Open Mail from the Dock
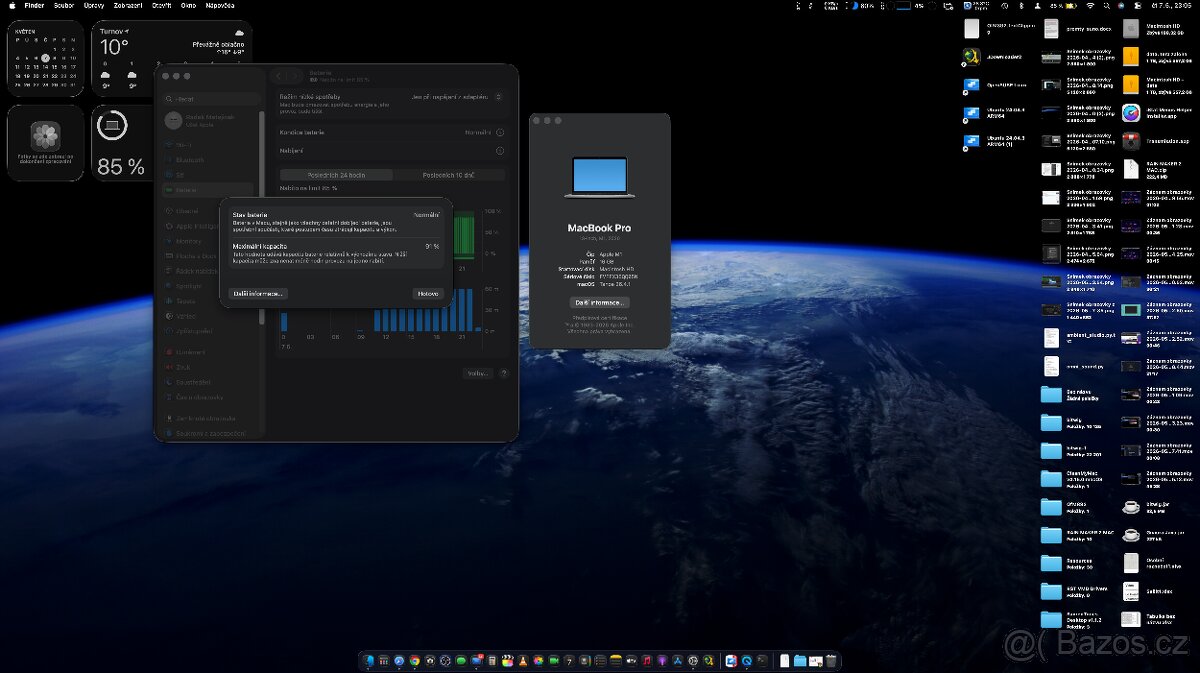1200x673 pixels. click(477, 661)
